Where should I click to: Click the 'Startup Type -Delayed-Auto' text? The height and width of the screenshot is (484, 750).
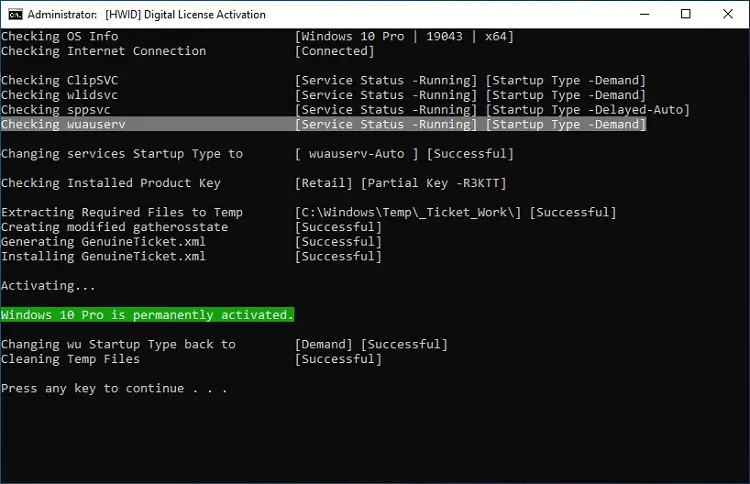(x=588, y=110)
